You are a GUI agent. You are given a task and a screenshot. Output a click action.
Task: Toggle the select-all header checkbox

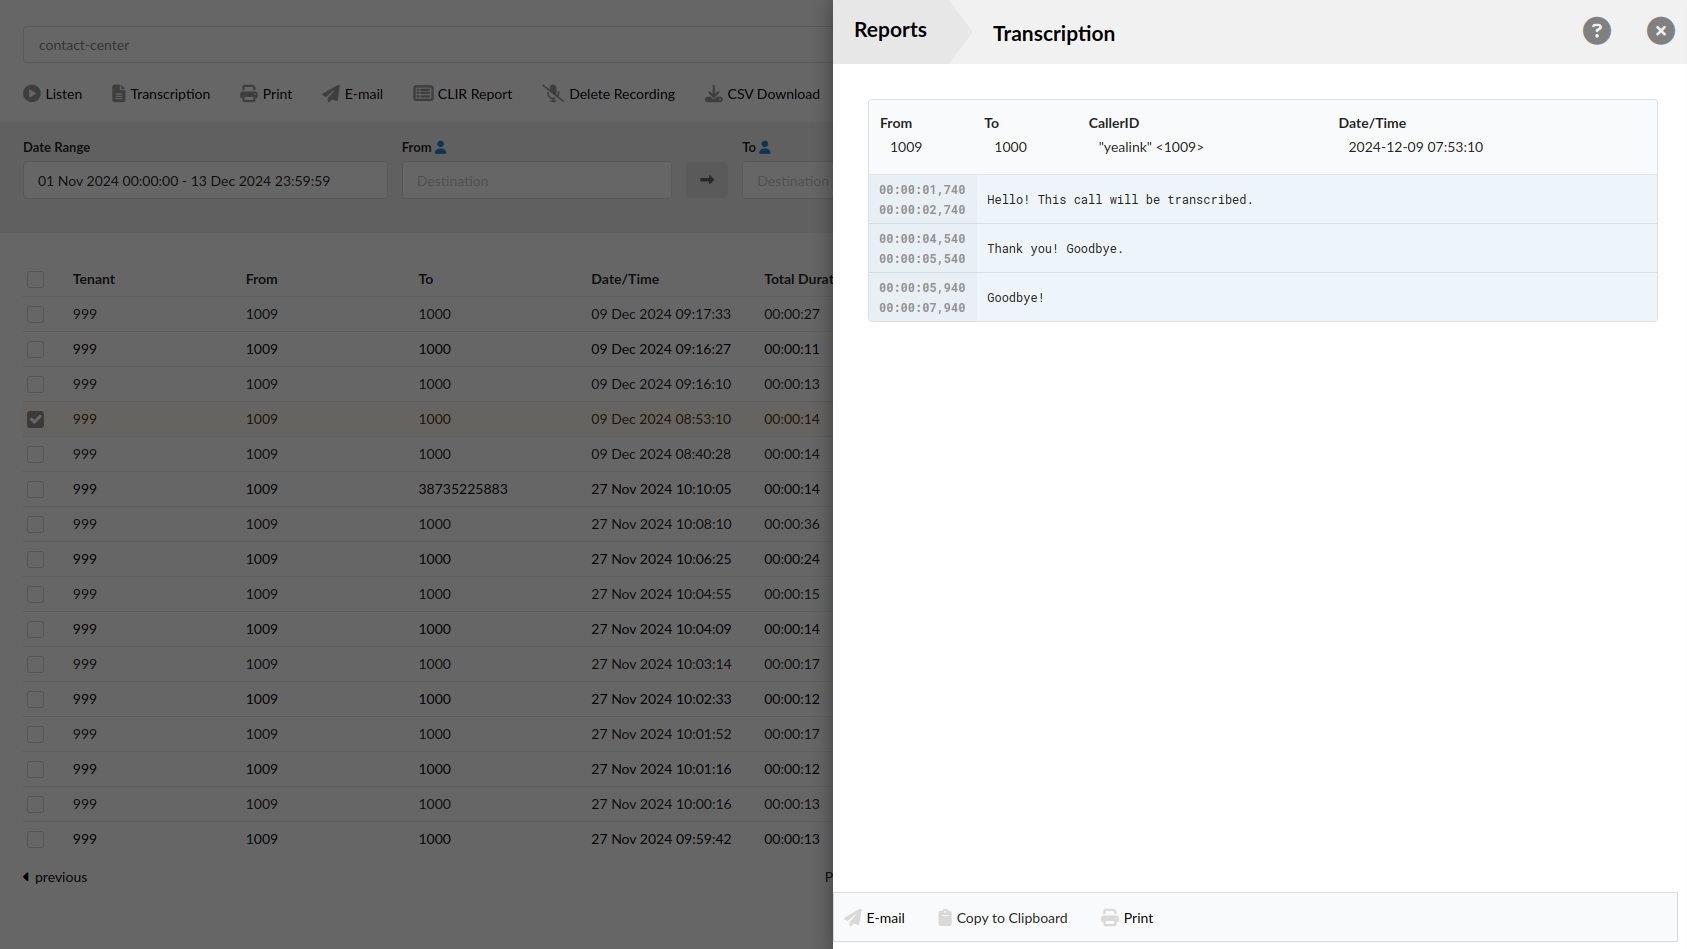coord(36,279)
